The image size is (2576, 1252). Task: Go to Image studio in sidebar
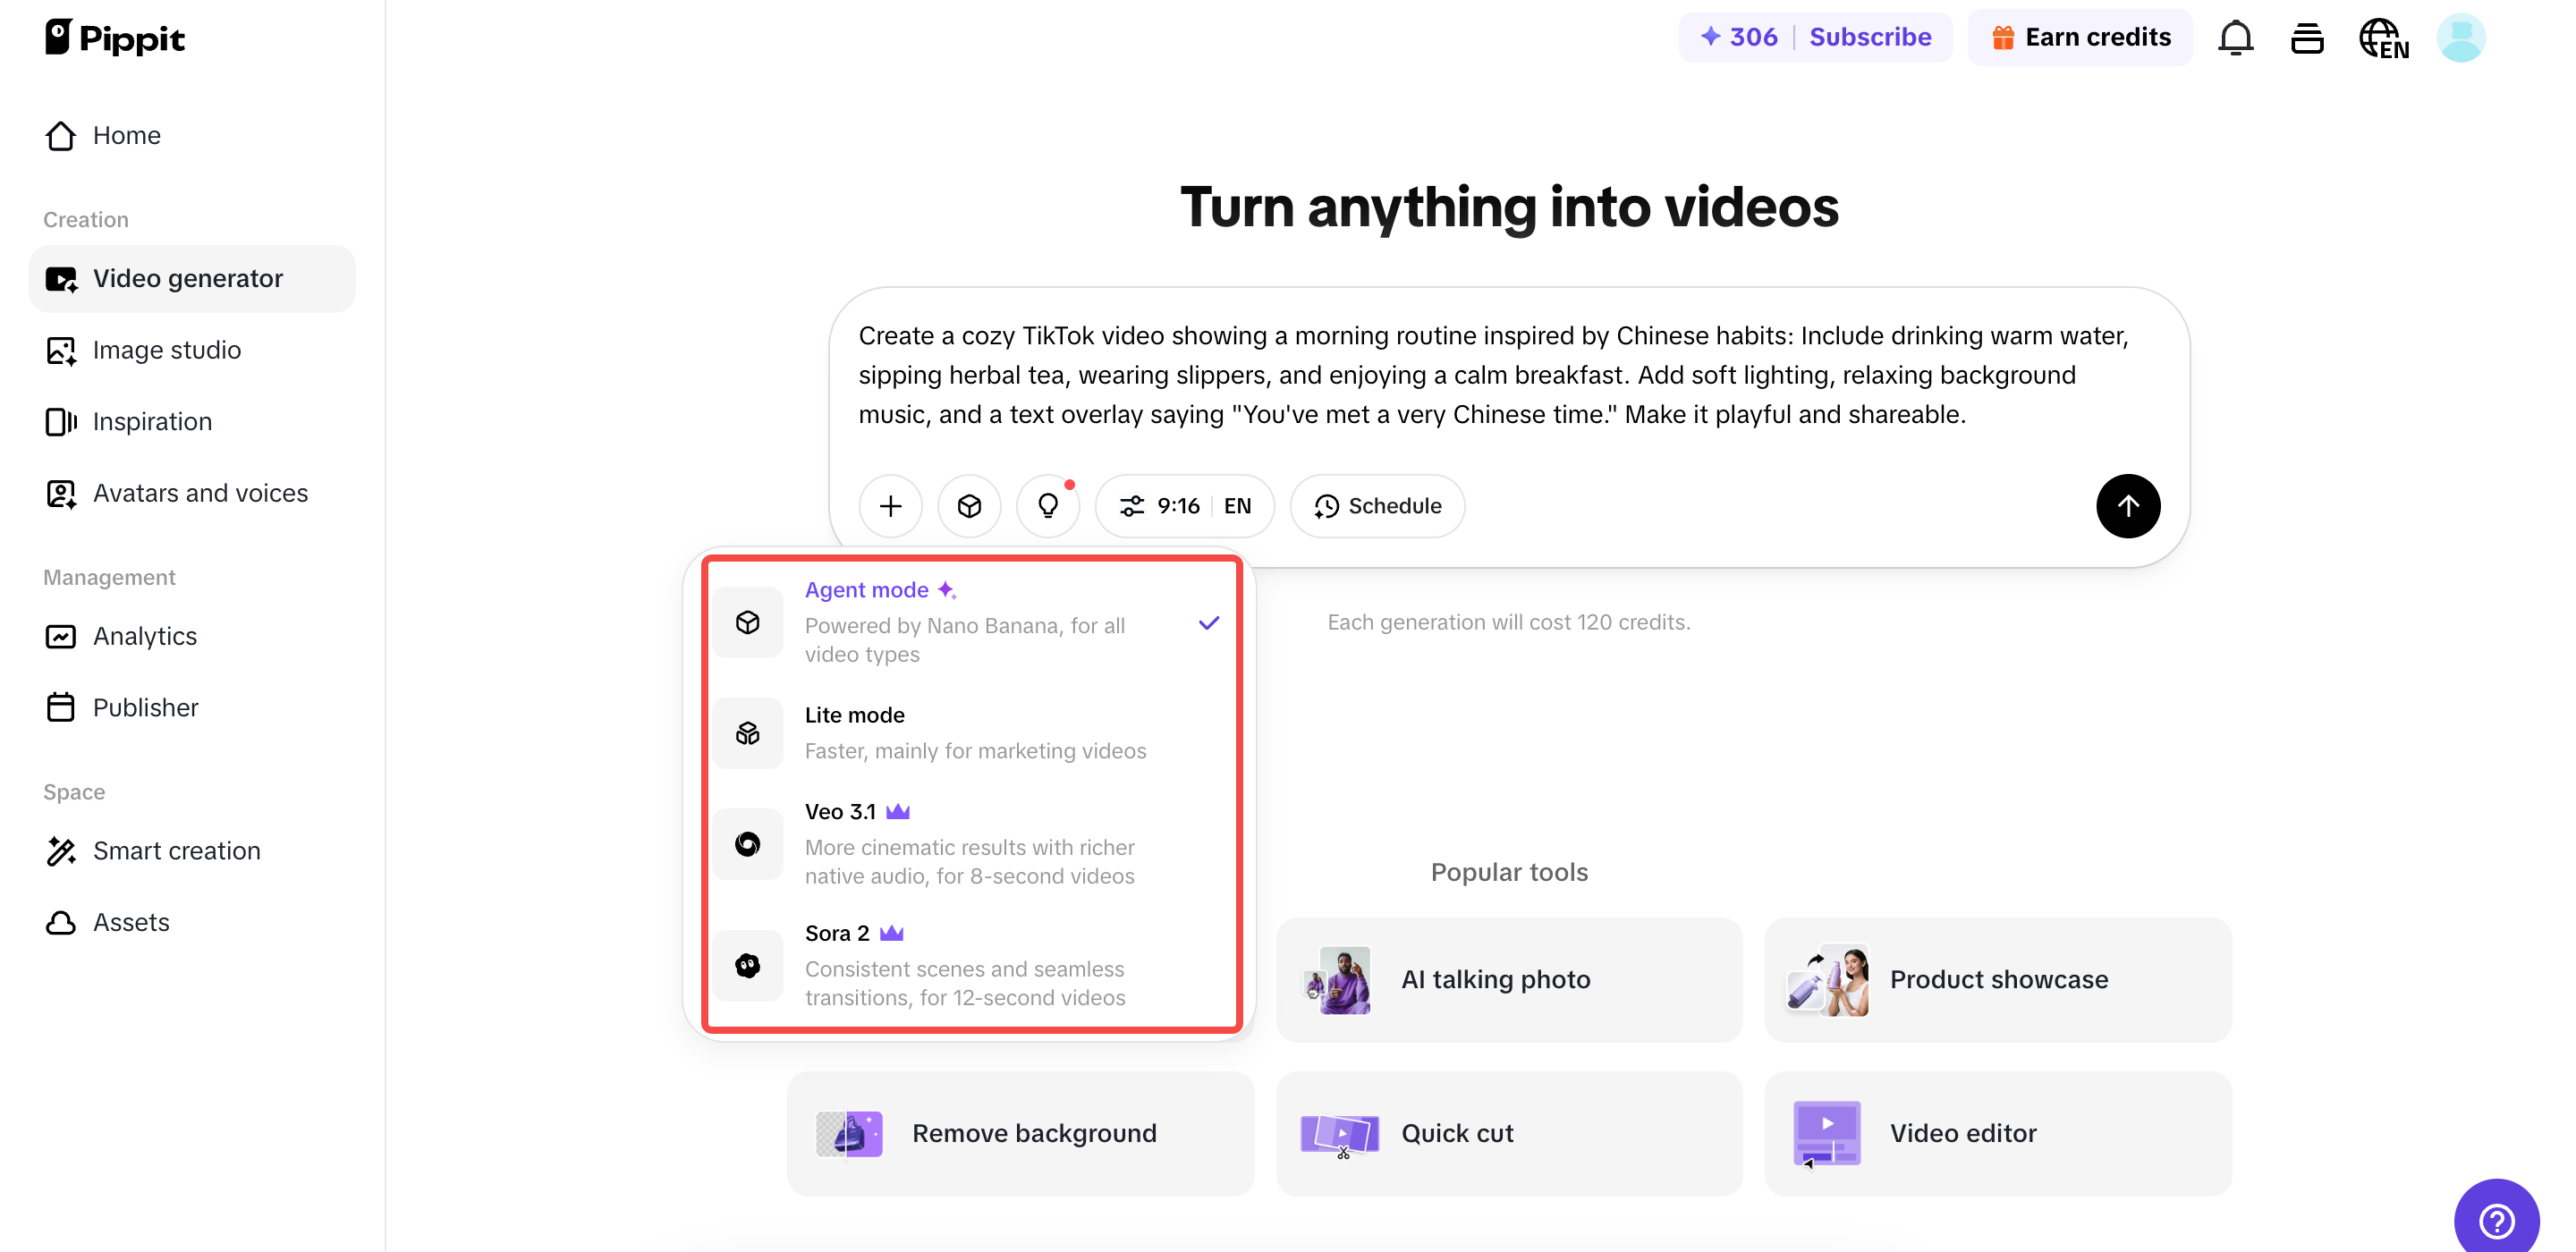(x=167, y=350)
